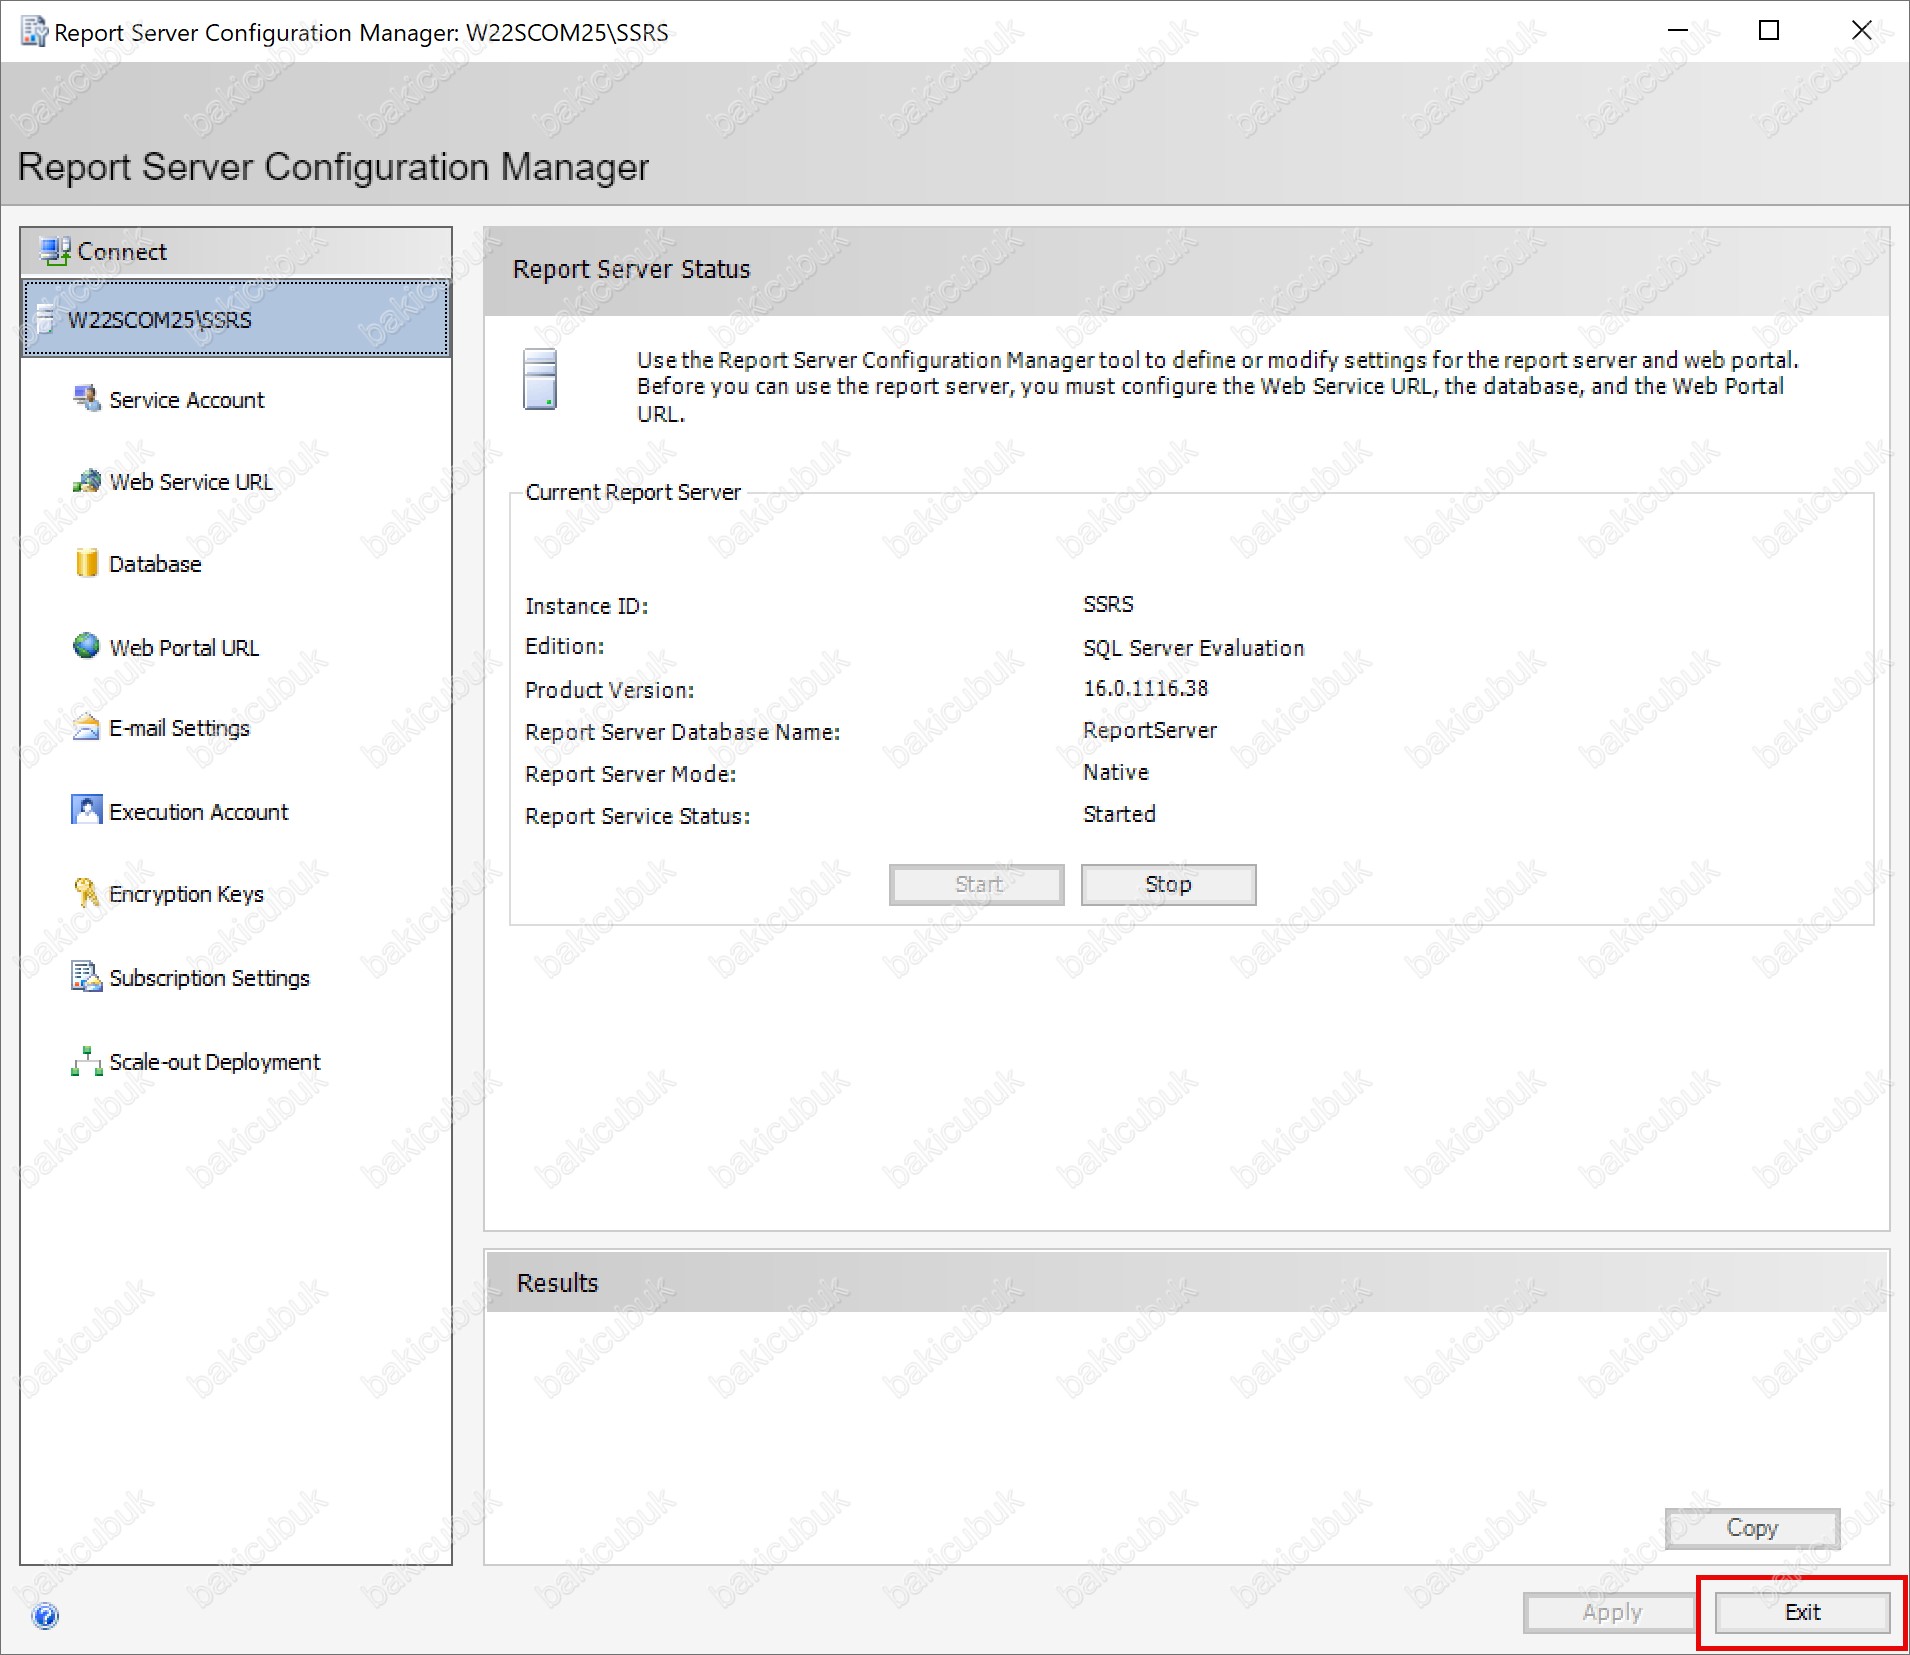Click the Connect icon in sidebar

coord(55,251)
